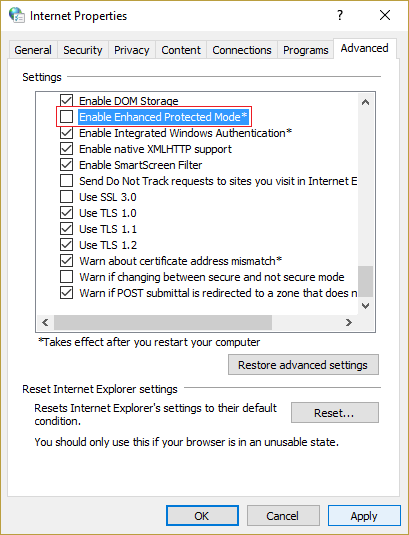409x535 pixels.
Task: Enable Enhanced Protected Mode checkbox
Action: (66, 117)
